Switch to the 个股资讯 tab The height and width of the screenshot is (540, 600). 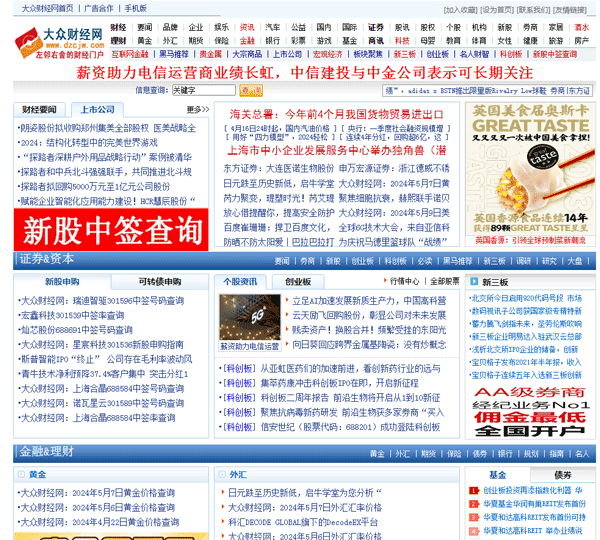click(x=240, y=282)
